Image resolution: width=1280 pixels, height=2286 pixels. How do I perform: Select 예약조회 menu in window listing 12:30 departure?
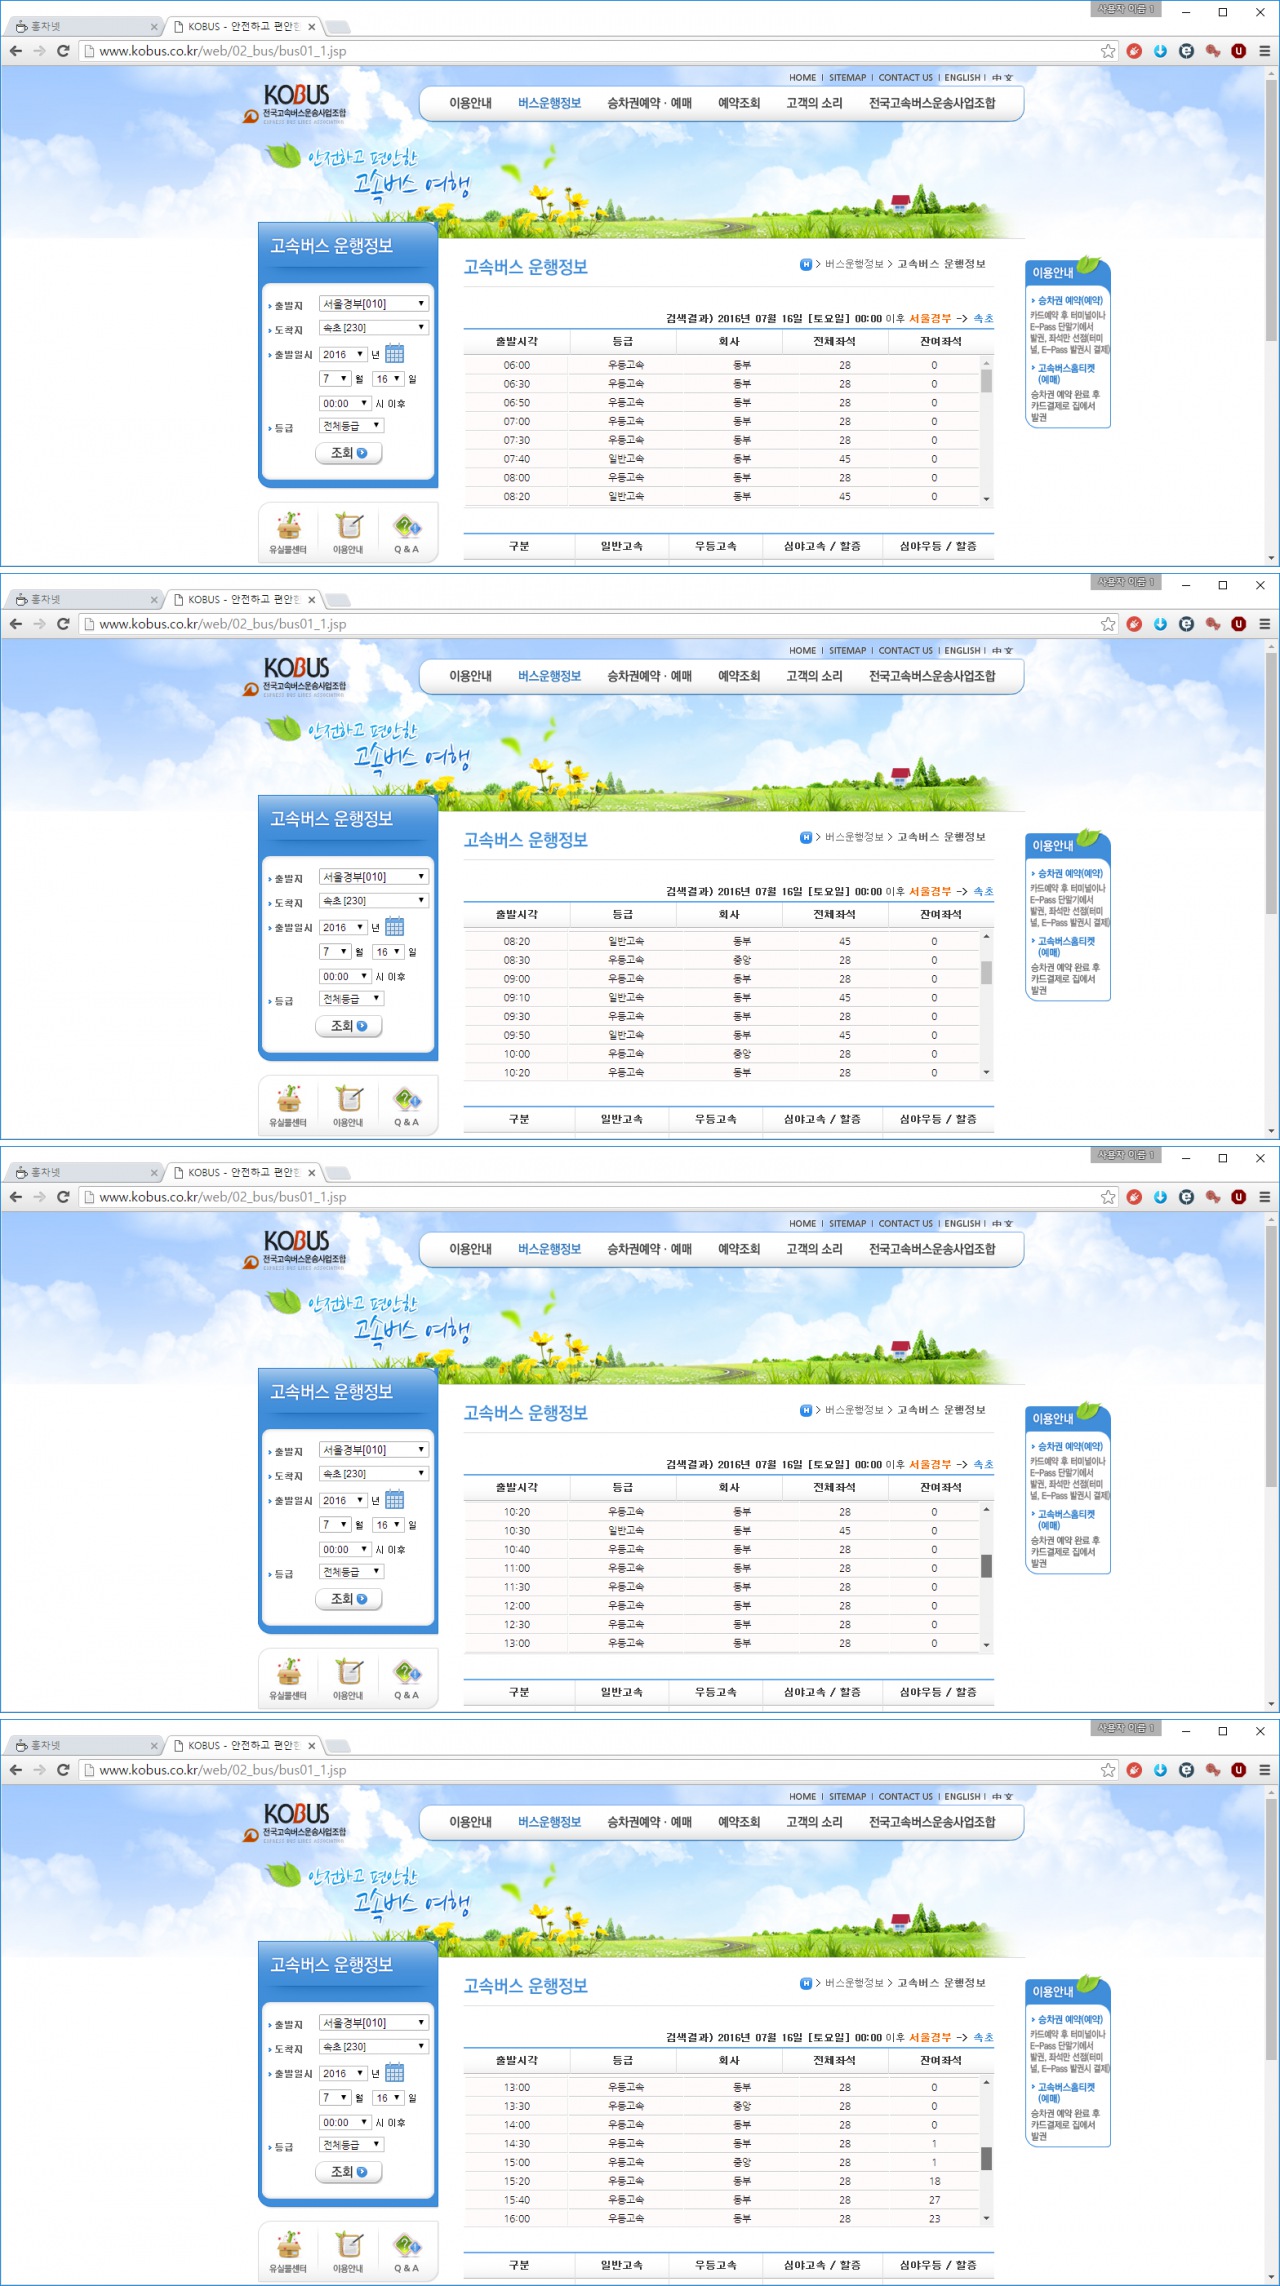tap(738, 1249)
